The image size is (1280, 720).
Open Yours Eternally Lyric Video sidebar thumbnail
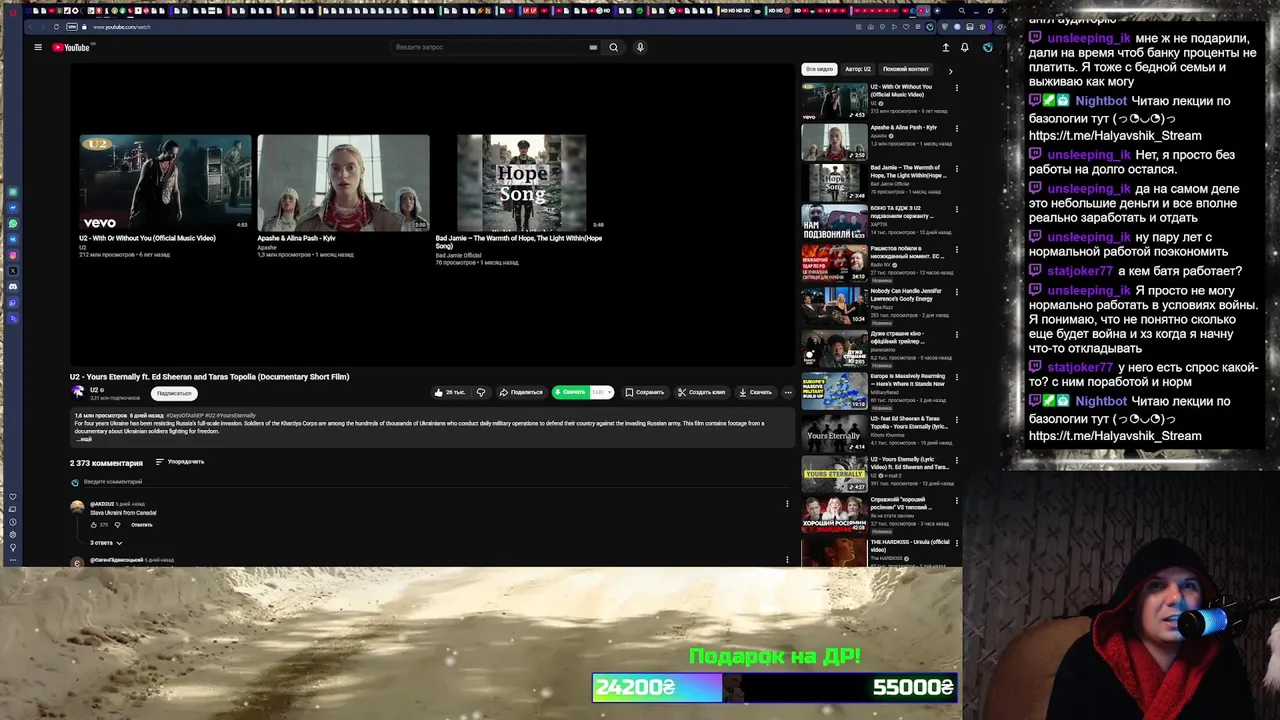[x=834, y=472]
